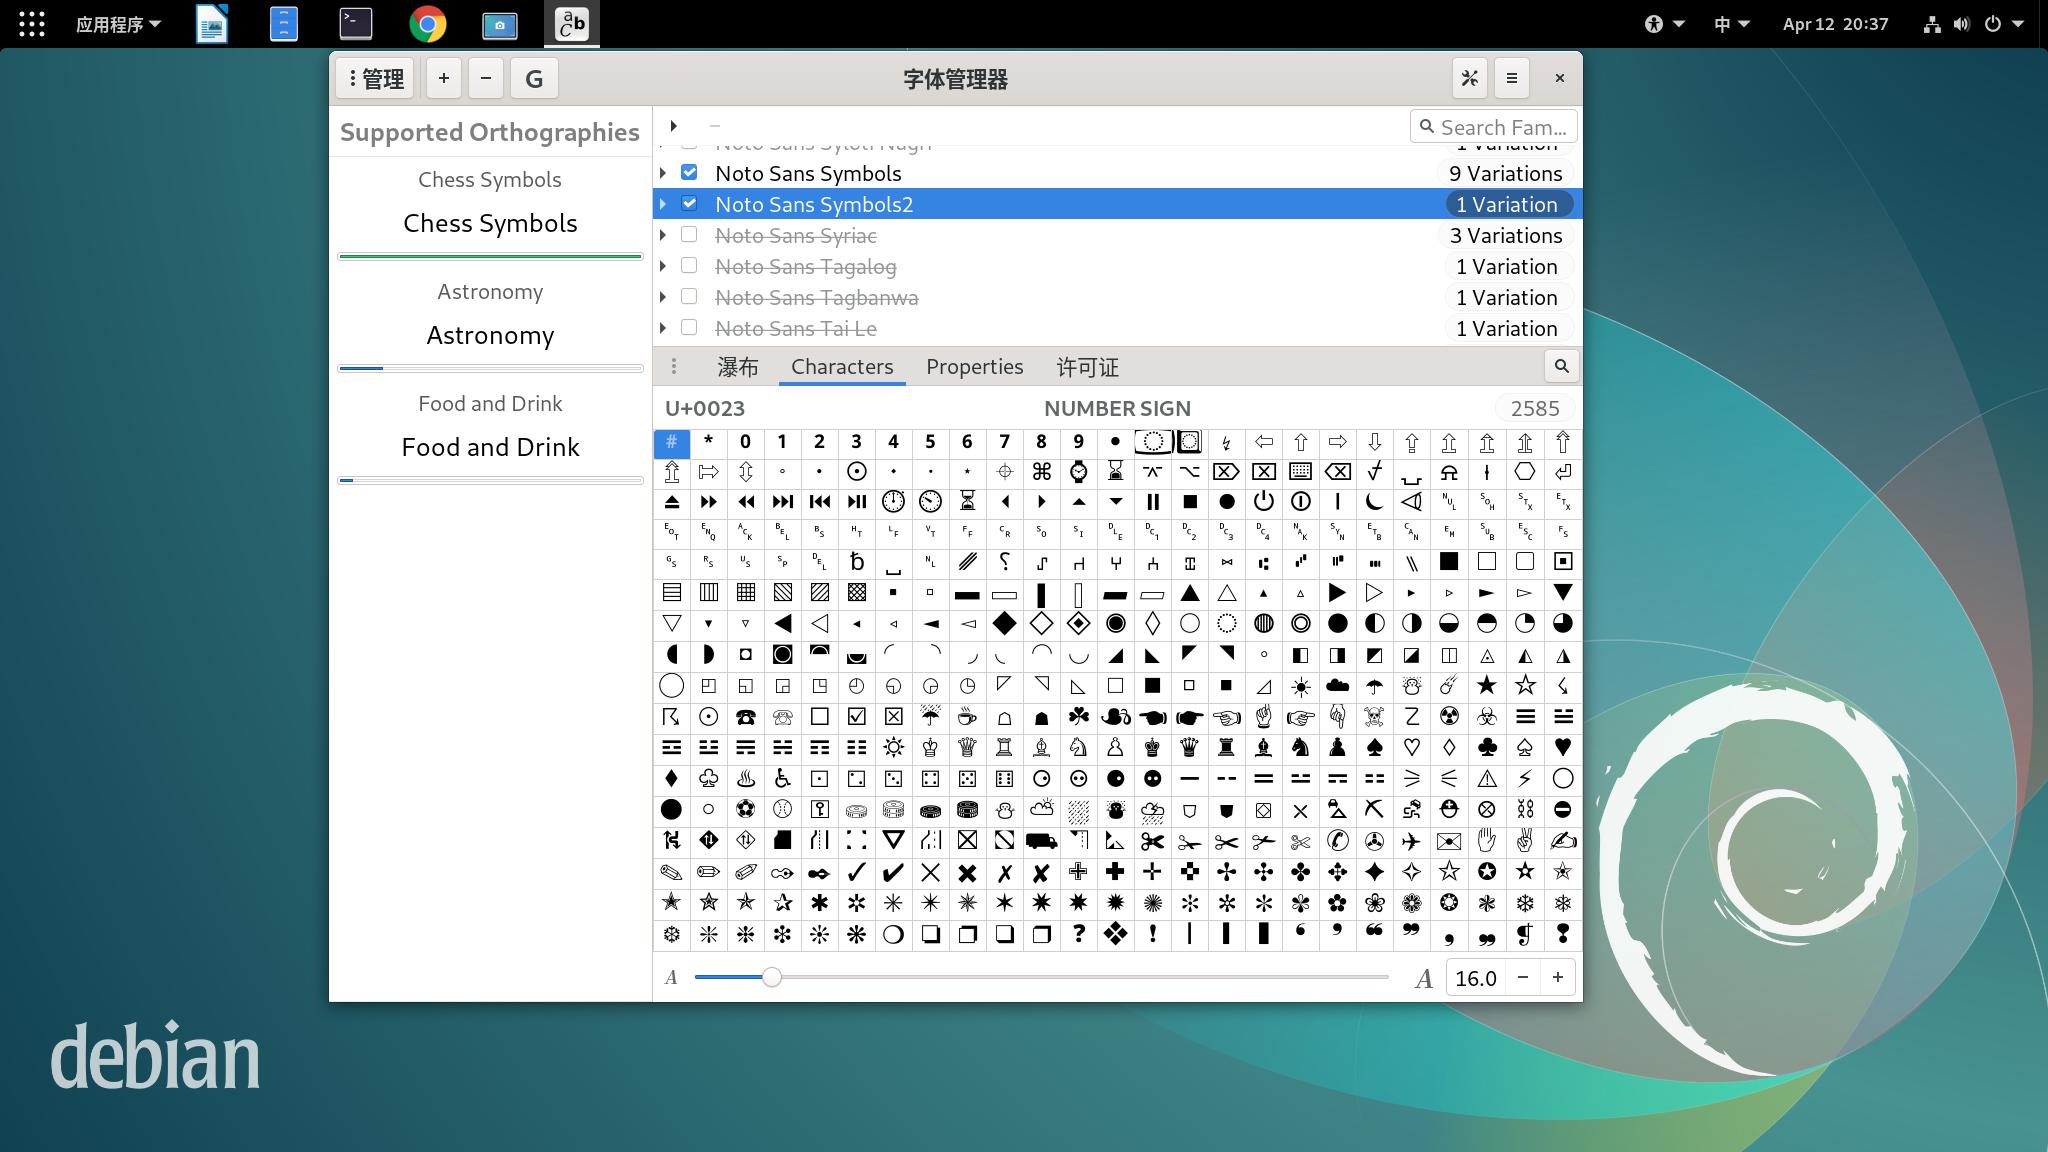
Task: Decrease font size with minus stepper
Action: 1522,978
